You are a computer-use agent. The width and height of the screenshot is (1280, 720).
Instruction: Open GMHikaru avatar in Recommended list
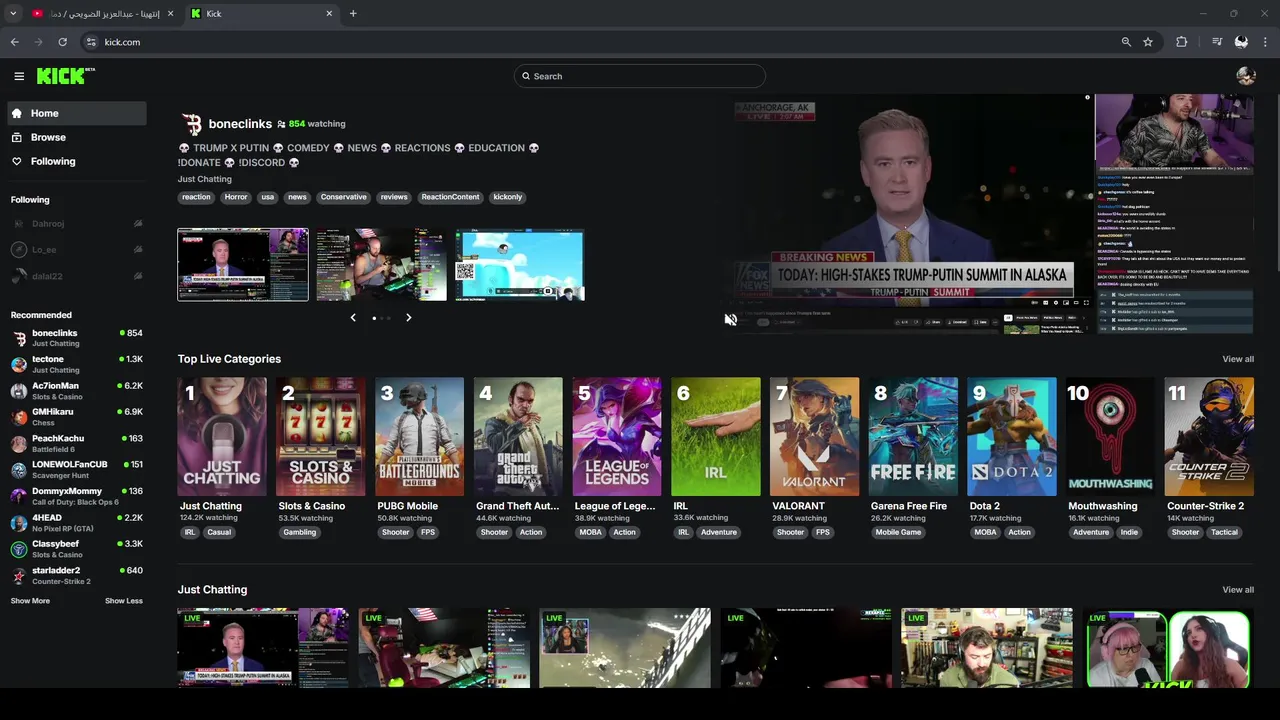pos(19,417)
